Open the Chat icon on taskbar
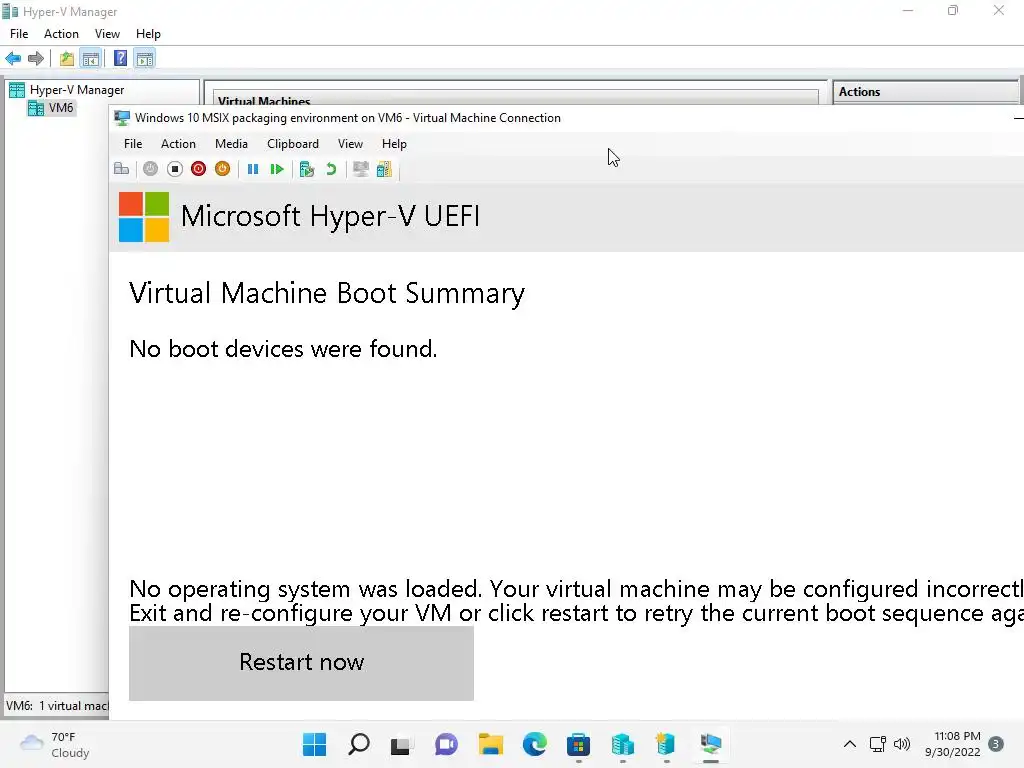Screen dimensions: 1024x768 [446, 744]
